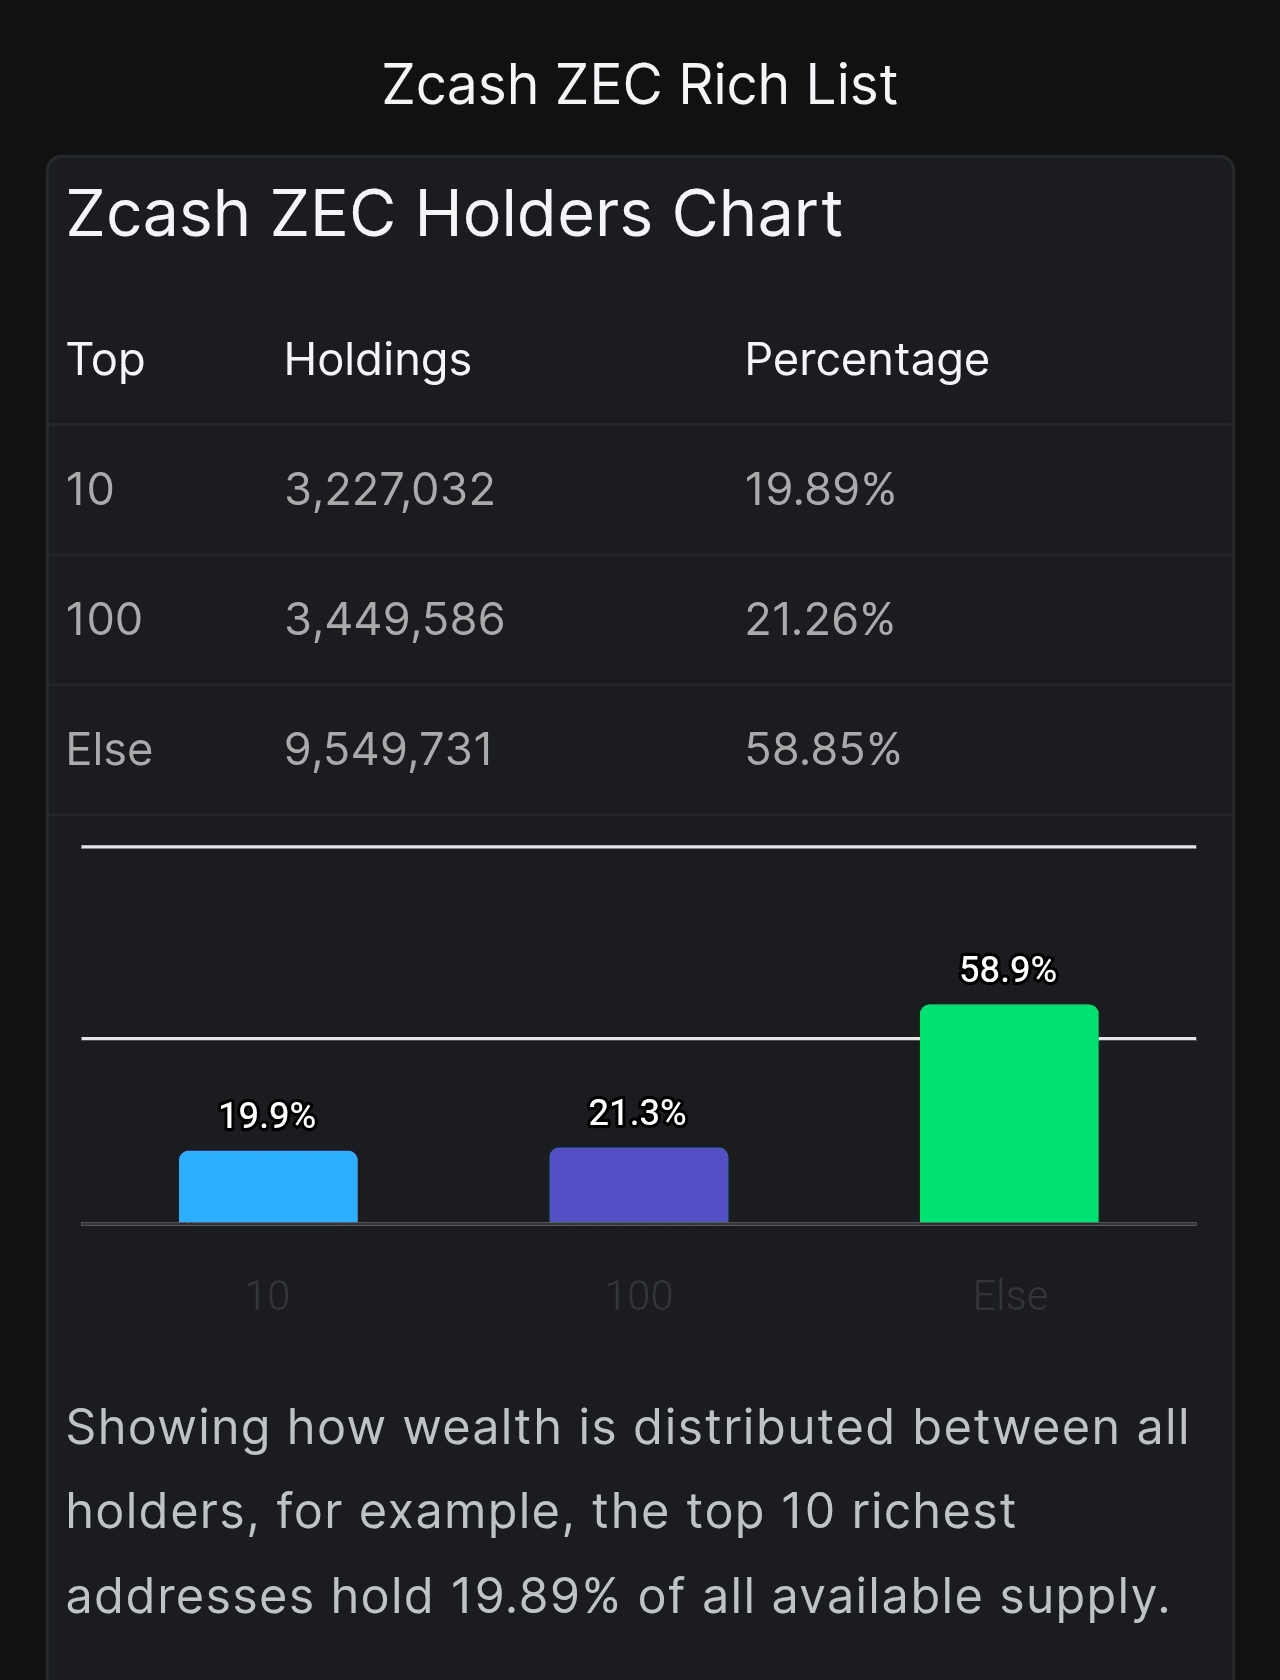Click the Else axis label under chart
The height and width of the screenshot is (1680, 1280).
(x=1010, y=1296)
